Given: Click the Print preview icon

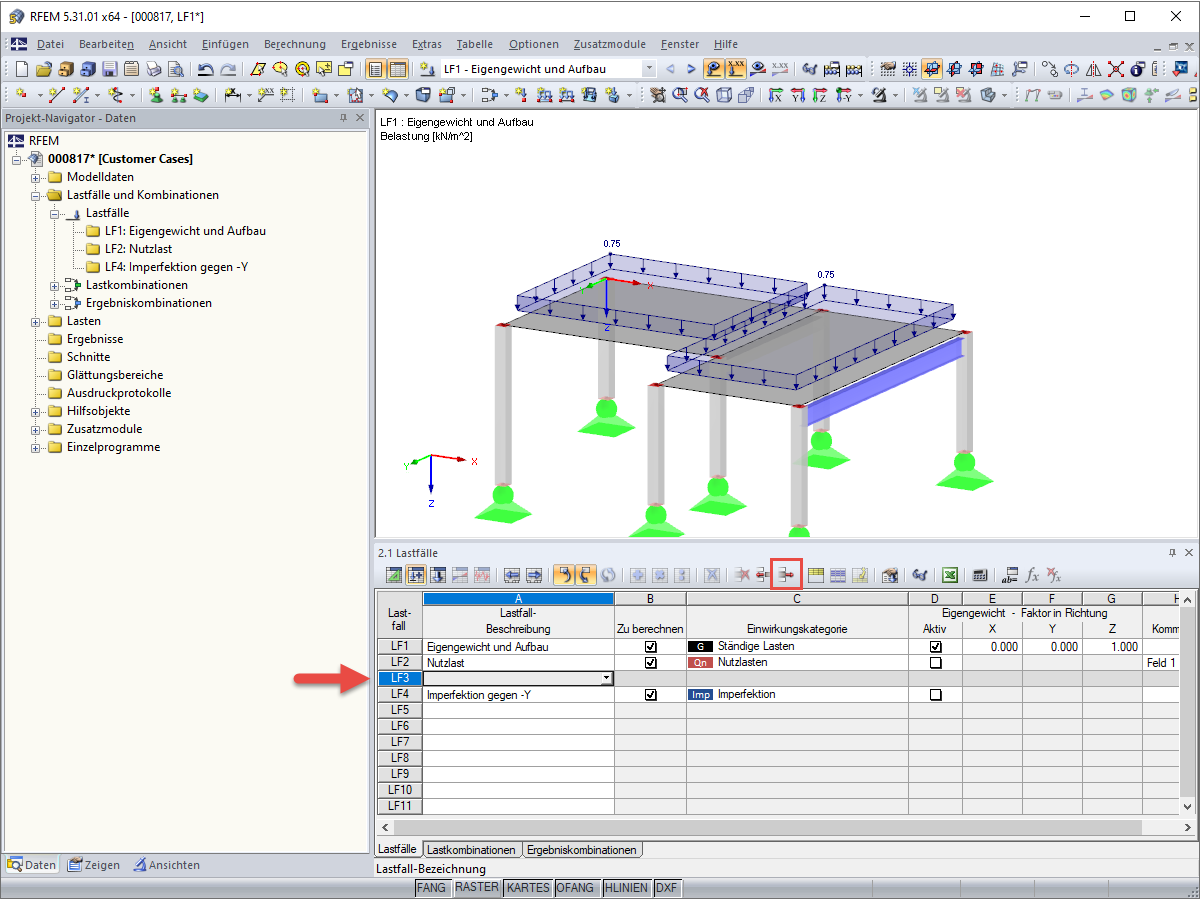Looking at the screenshot, I should pos(175,69).
